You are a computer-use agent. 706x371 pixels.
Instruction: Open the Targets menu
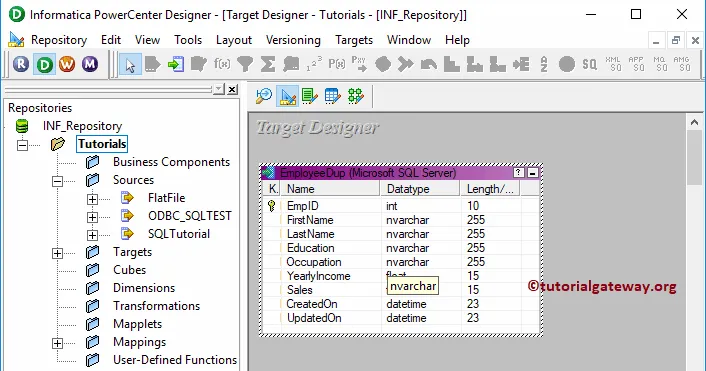(354, 40)
